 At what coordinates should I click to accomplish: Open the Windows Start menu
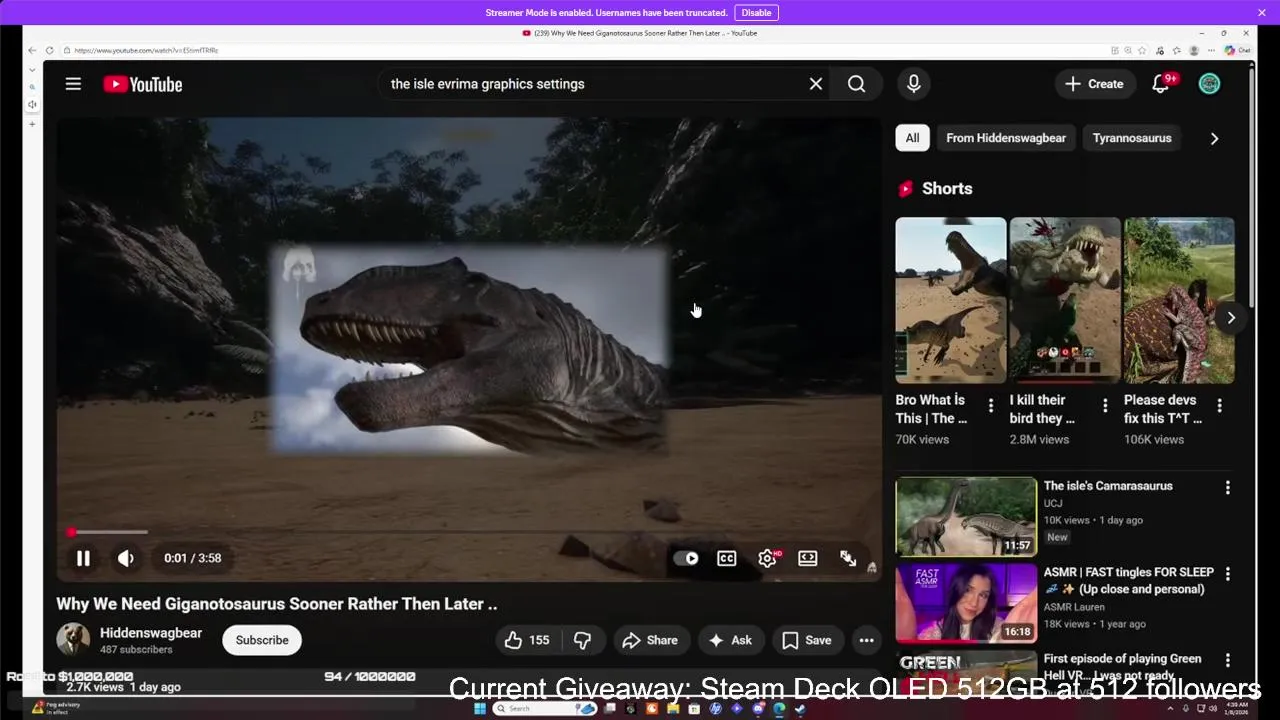[479, 708]
